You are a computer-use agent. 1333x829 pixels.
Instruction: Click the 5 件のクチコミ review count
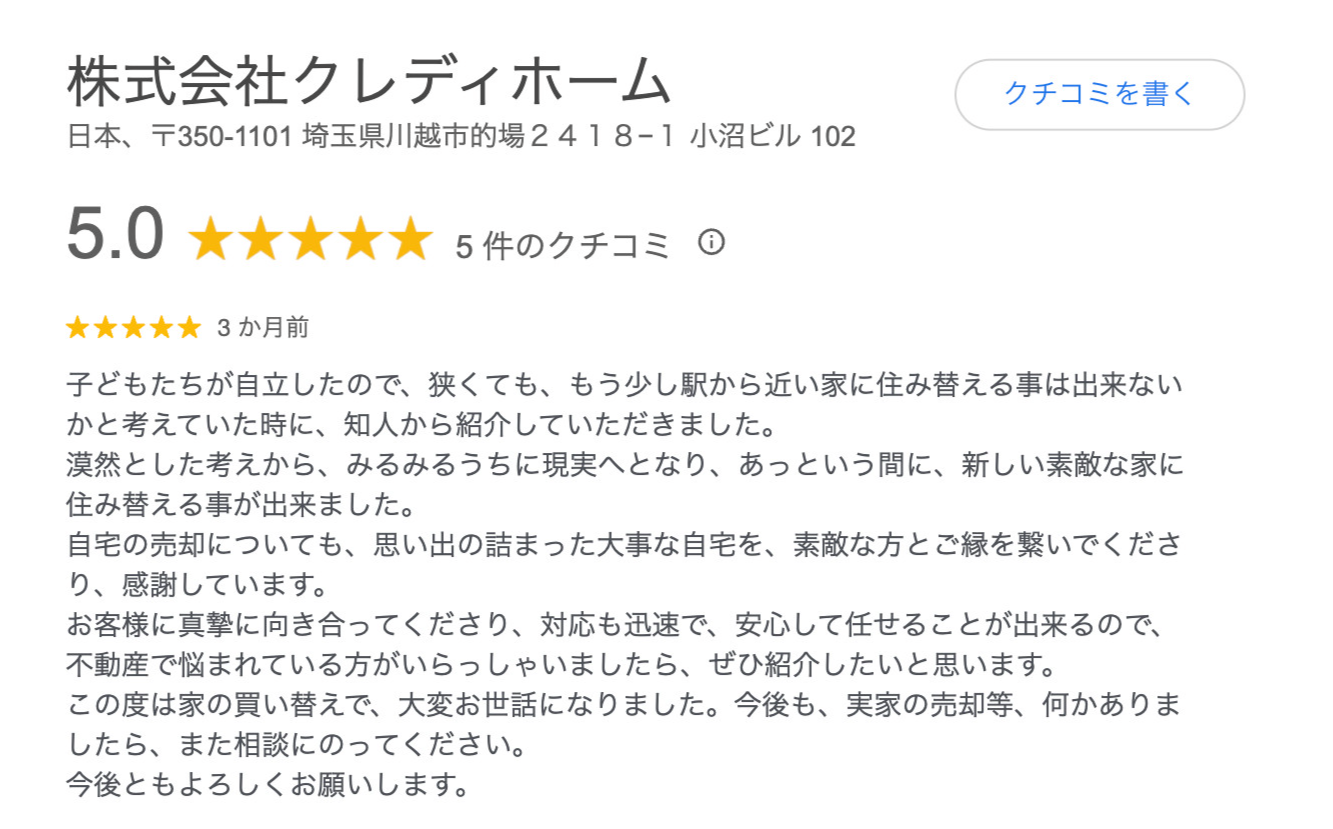pyautogui.click(x=562, y=245)
